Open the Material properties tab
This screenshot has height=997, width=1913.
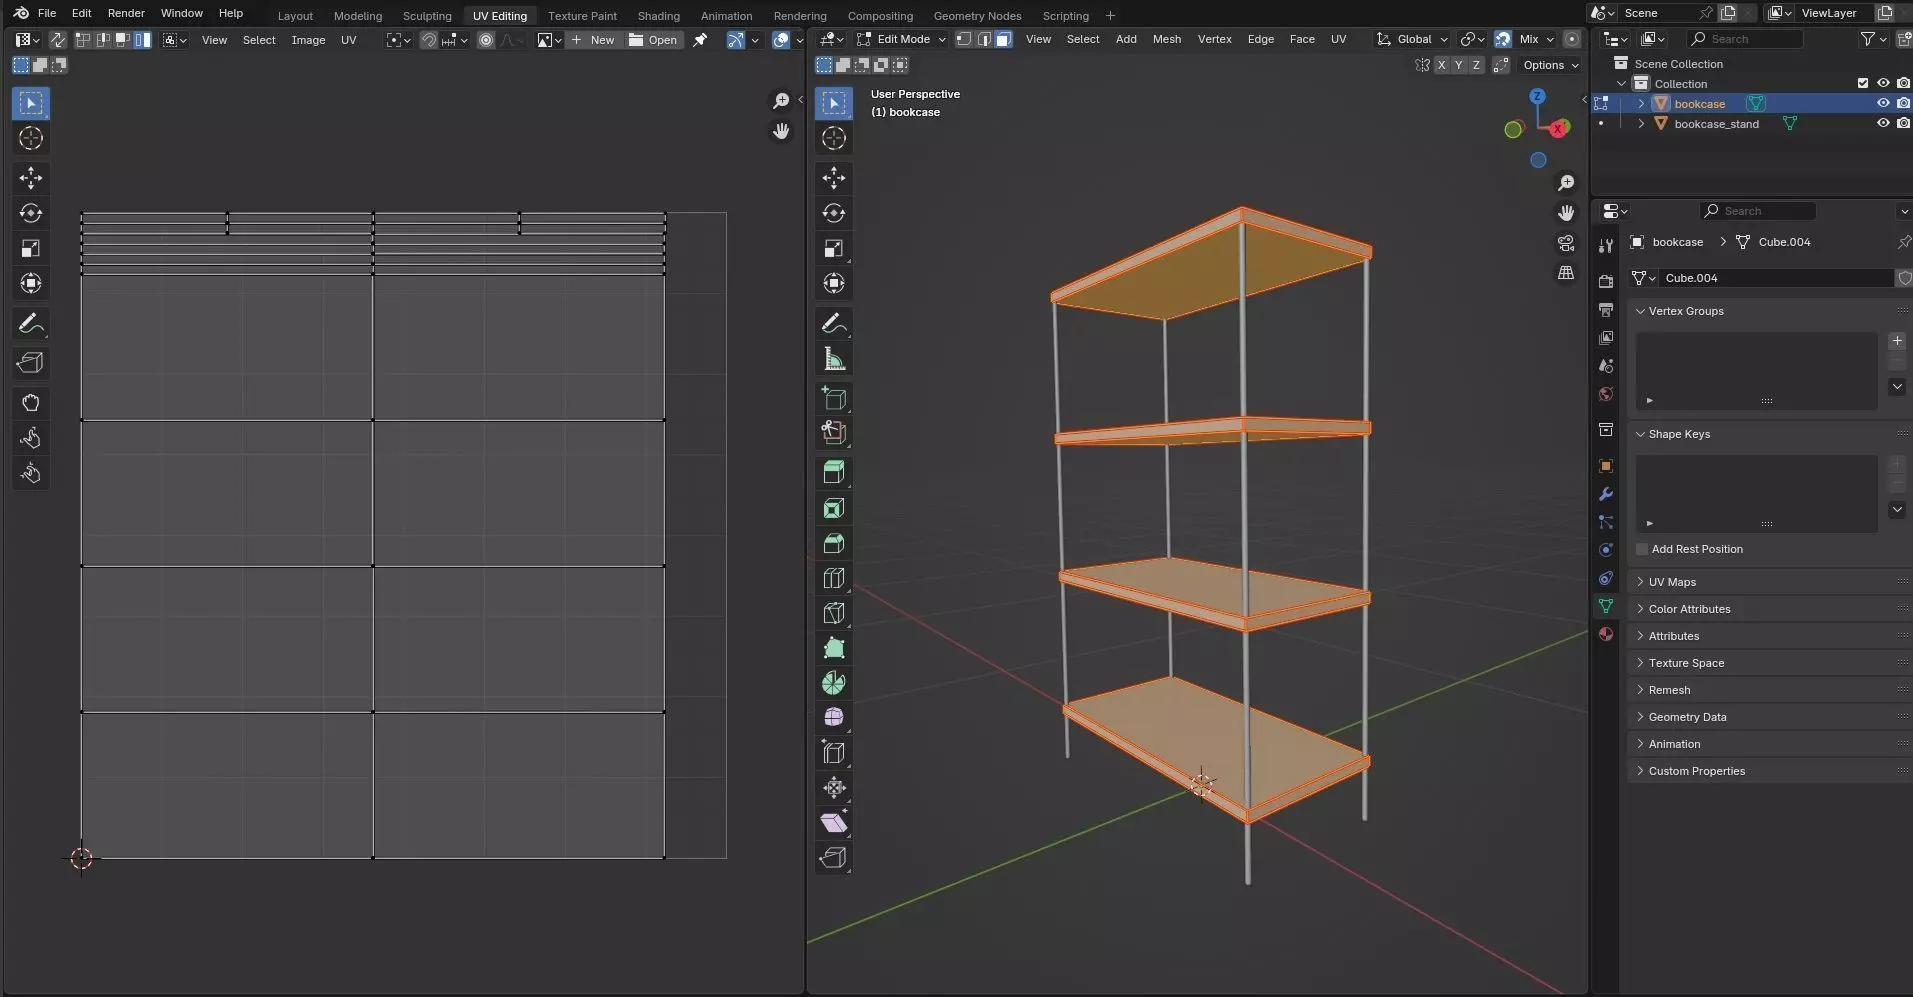click(1606, 634)
